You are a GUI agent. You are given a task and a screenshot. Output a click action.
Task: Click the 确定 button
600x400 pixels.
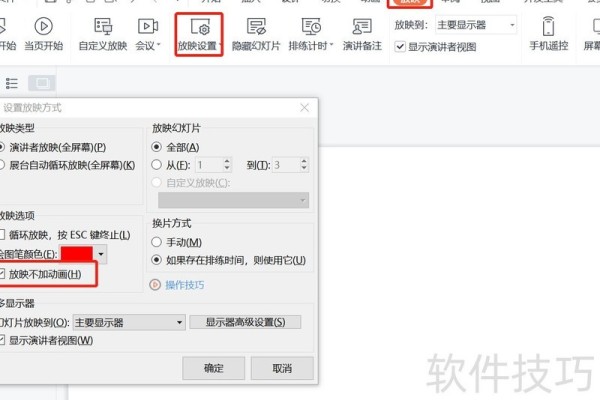tap(214, 368)
